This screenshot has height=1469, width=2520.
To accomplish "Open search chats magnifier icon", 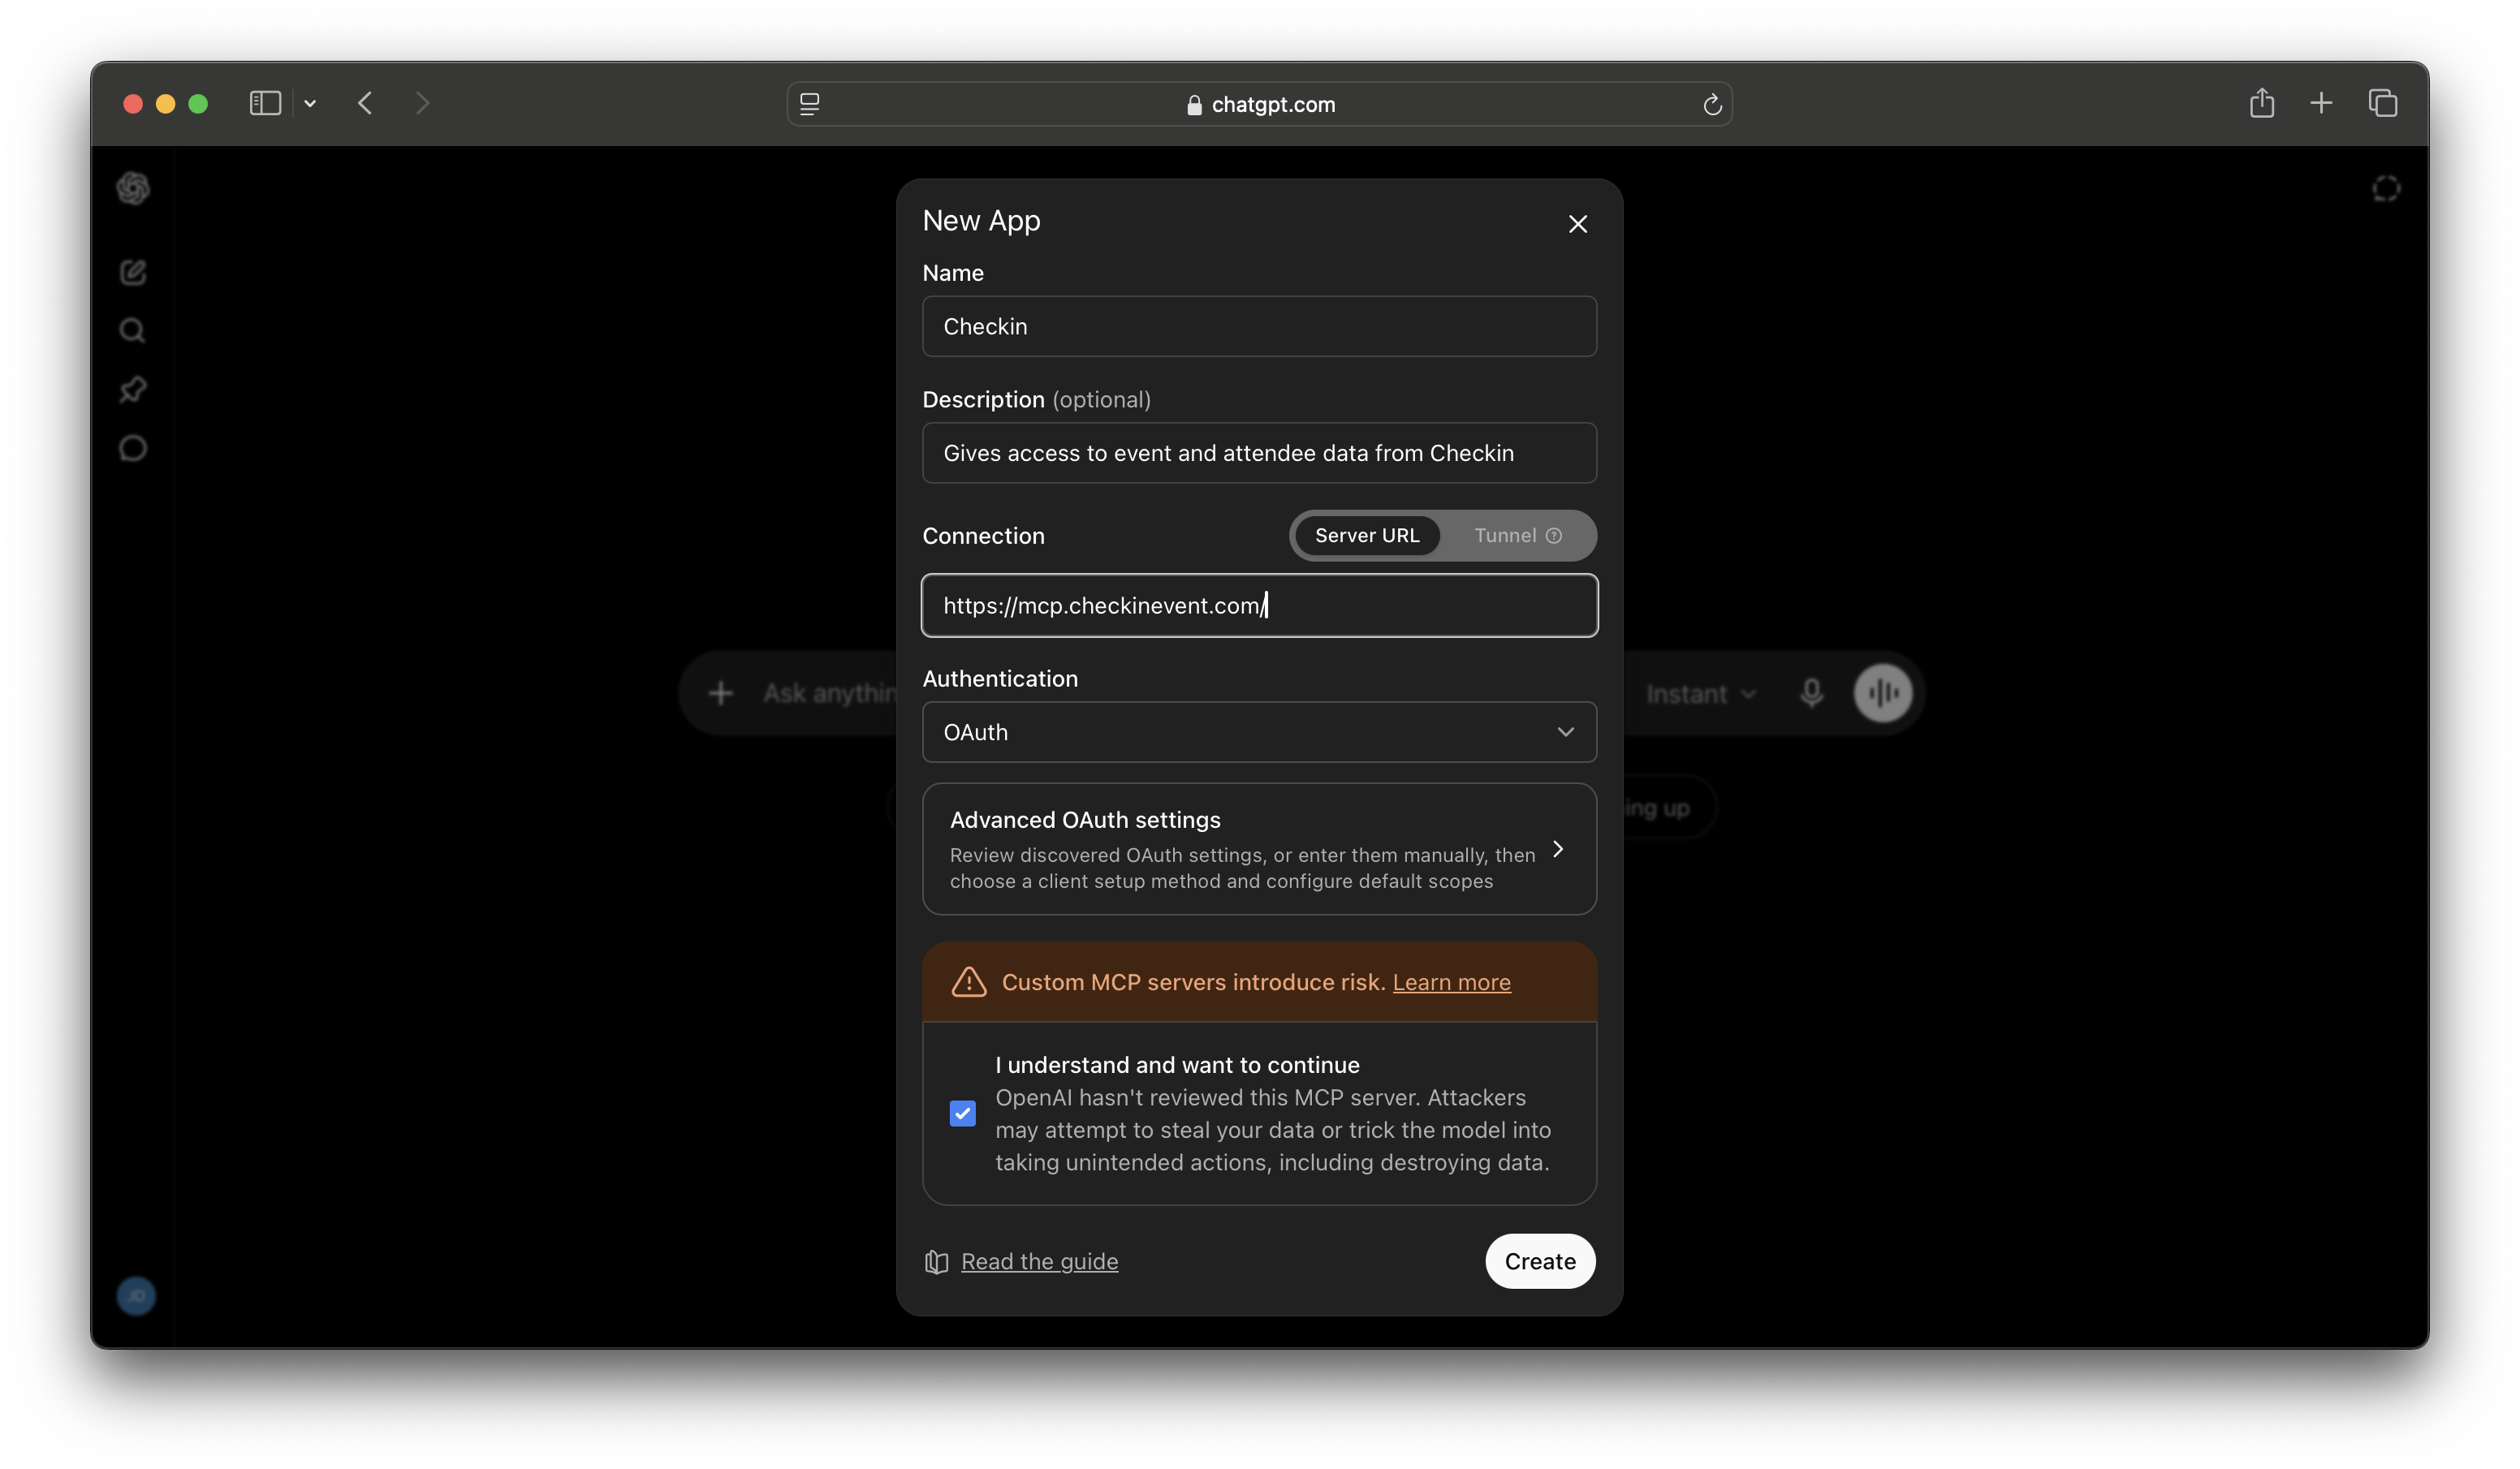I will pyautogui.click(x=132, y=331).
